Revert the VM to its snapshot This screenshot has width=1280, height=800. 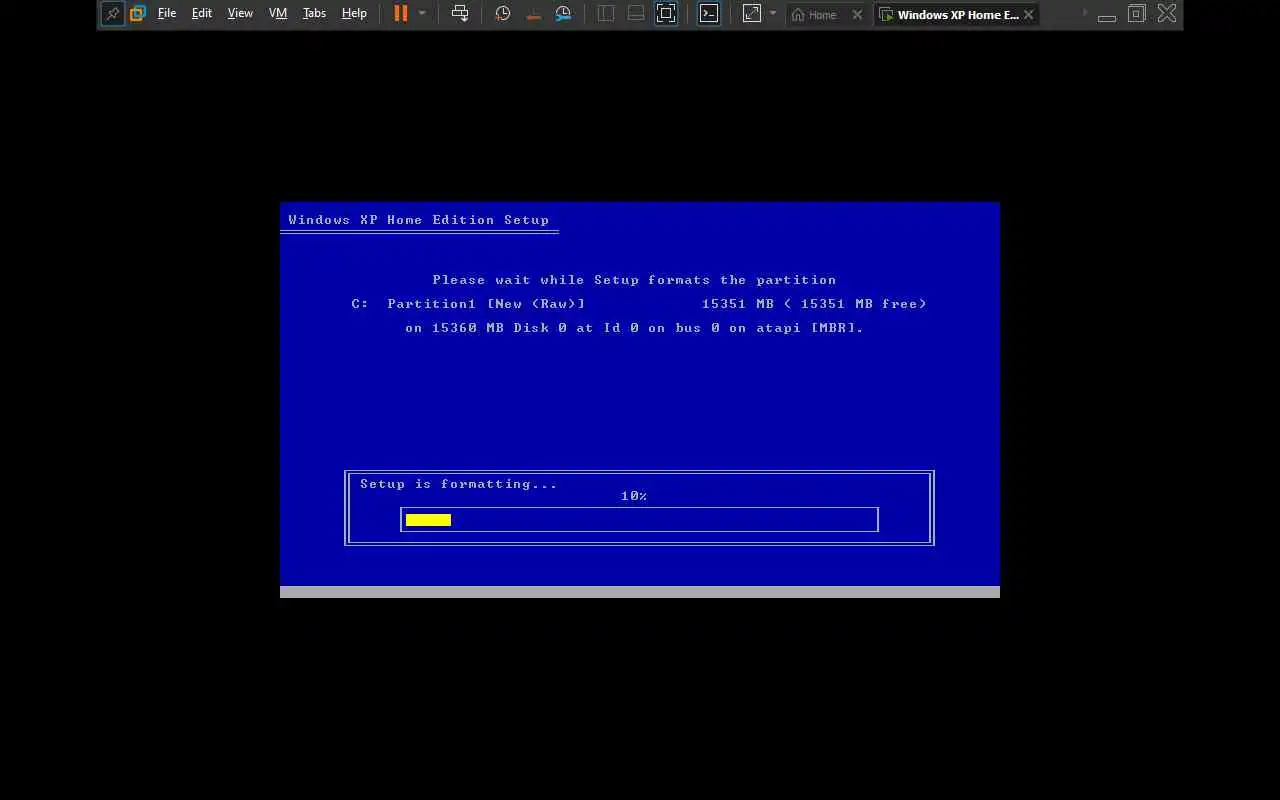click(x=533, y=14)
